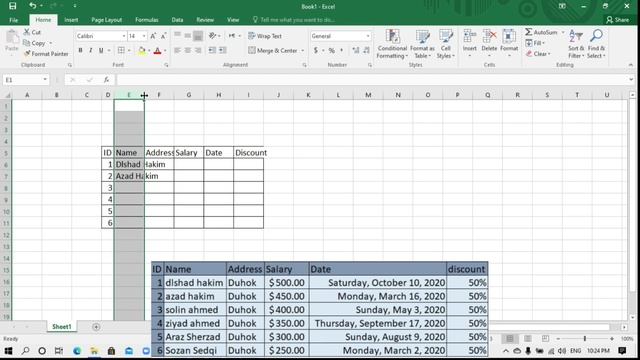Click Tell me what you want to do

point(294,20)
